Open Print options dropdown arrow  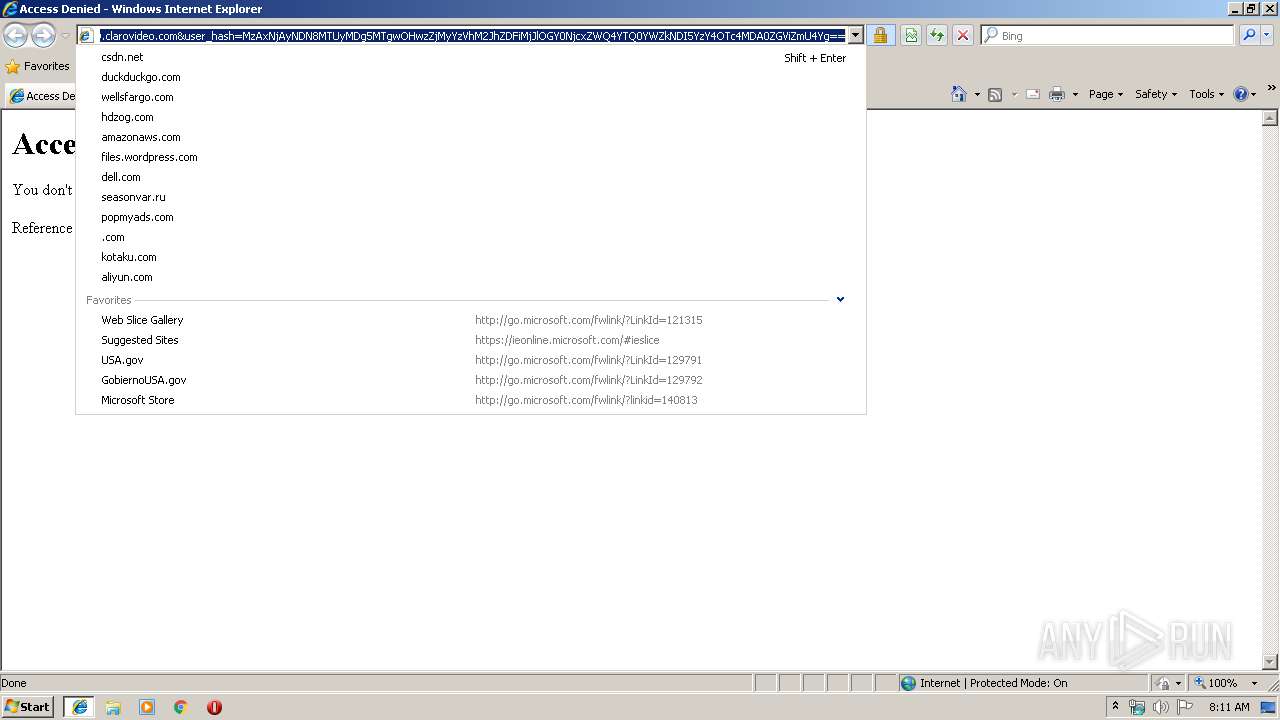click(x=1075, y=95)
